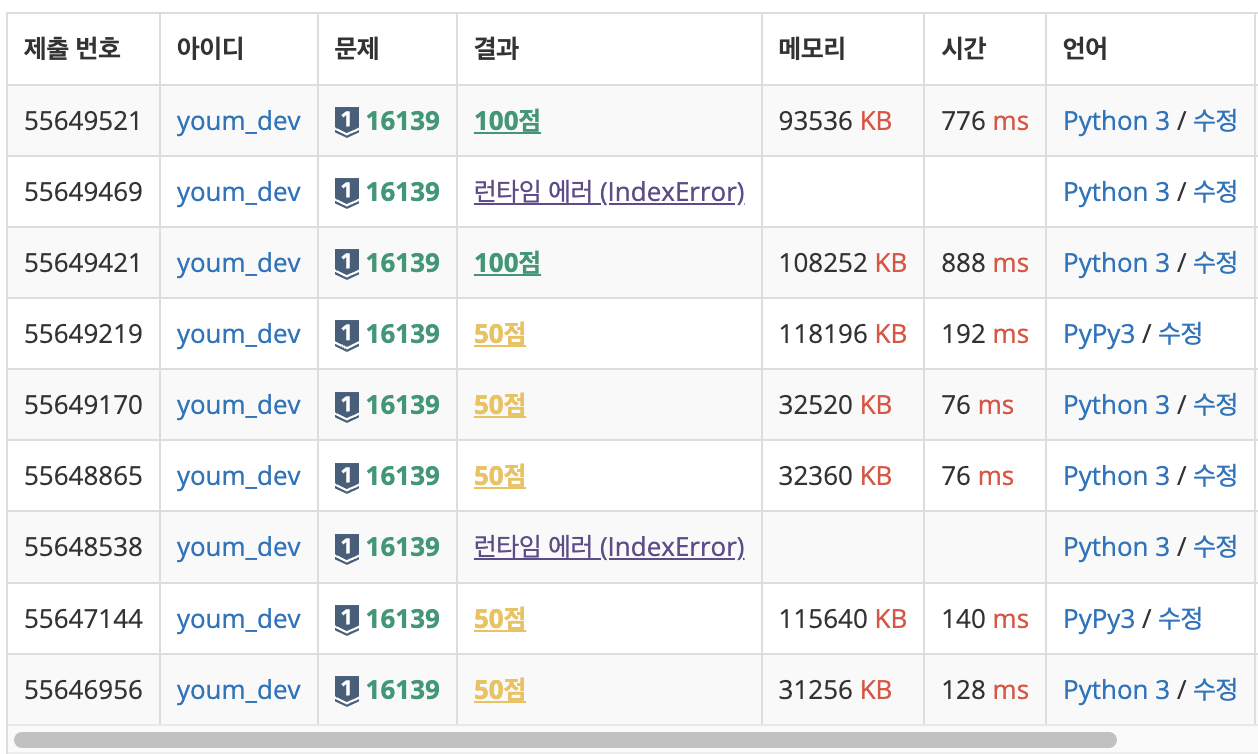Click 수정 link in row 55649170
This screenshot has height=754, width=1258.
(1216, 405)
